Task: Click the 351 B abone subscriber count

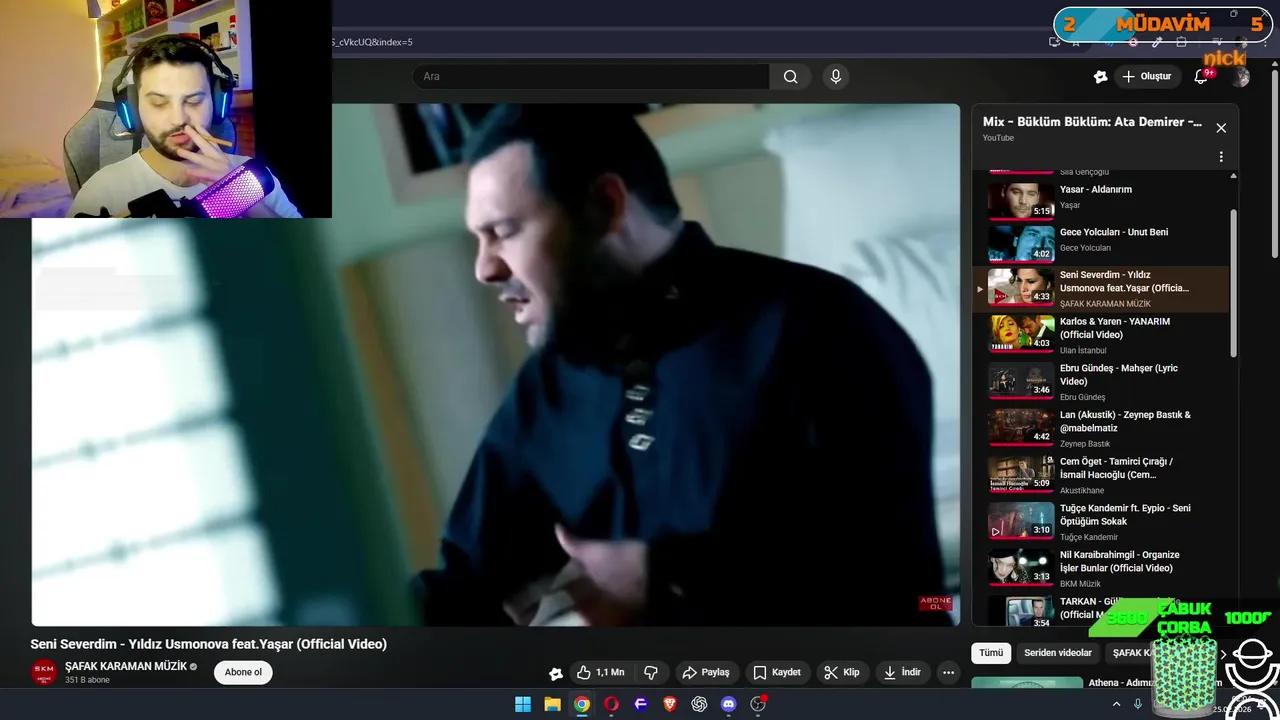Action: click(x=87, y=680)
